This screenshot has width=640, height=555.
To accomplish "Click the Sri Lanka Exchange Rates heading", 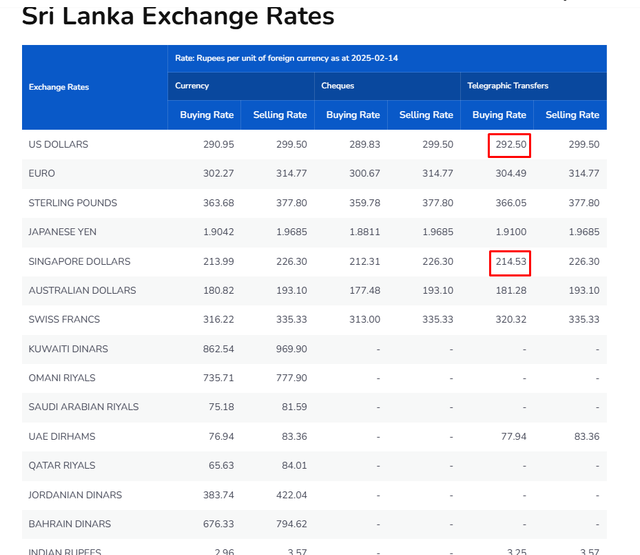I will coord(178,16).
